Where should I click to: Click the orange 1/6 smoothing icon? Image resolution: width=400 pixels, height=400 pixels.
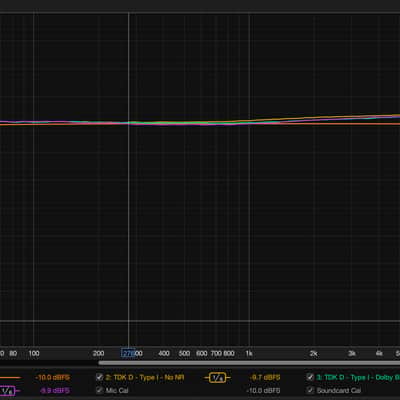(217, 378)
